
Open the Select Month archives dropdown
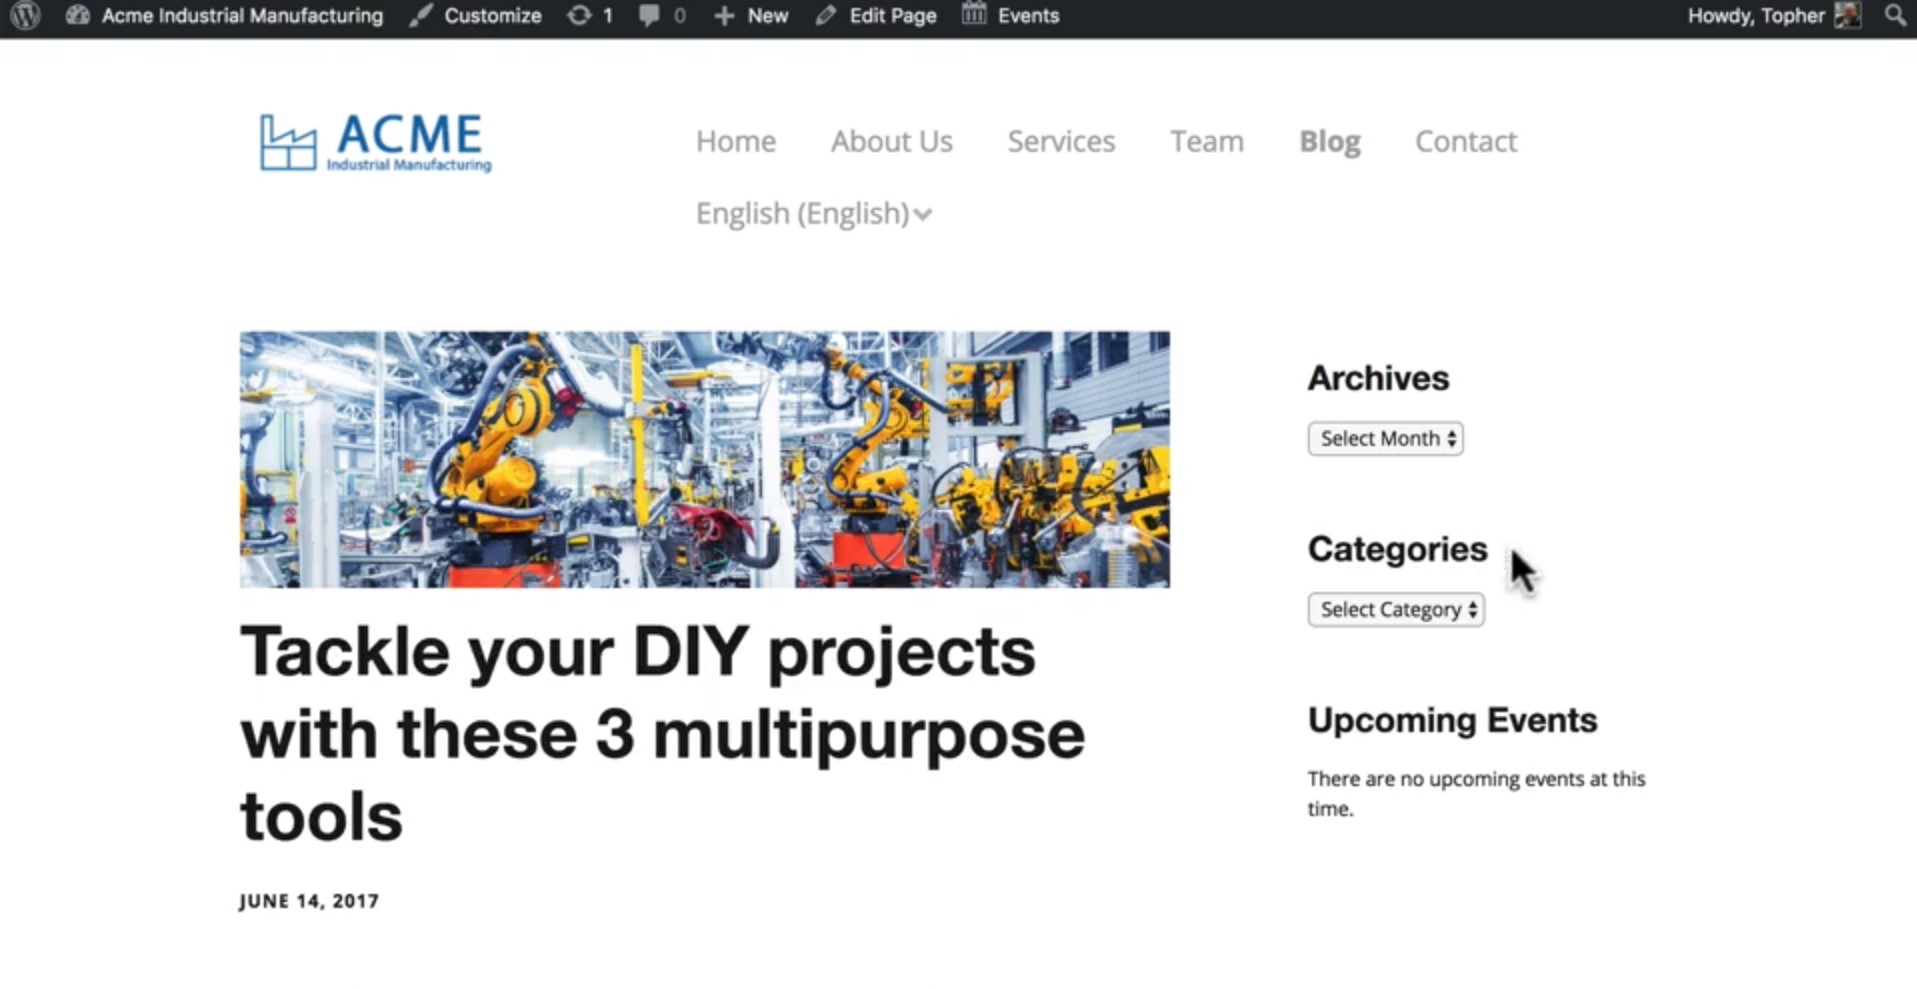pyautogui.click(x=1384, y=438)
